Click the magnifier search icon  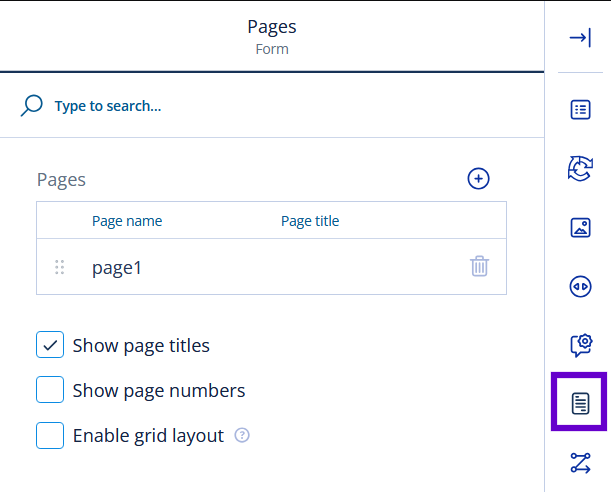point(31,106)
